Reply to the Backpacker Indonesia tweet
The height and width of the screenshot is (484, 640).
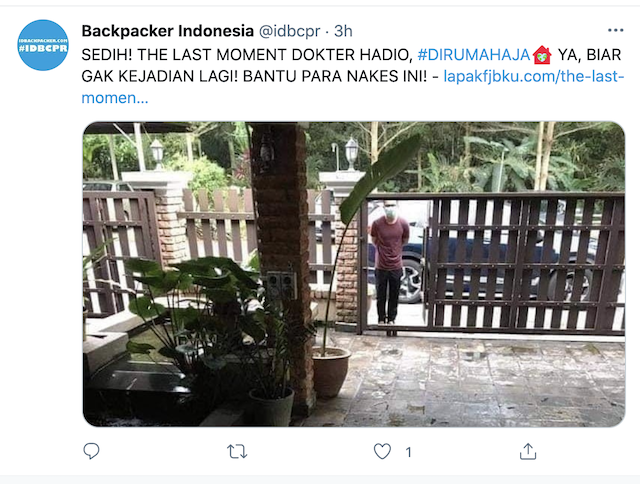[91, 451]
